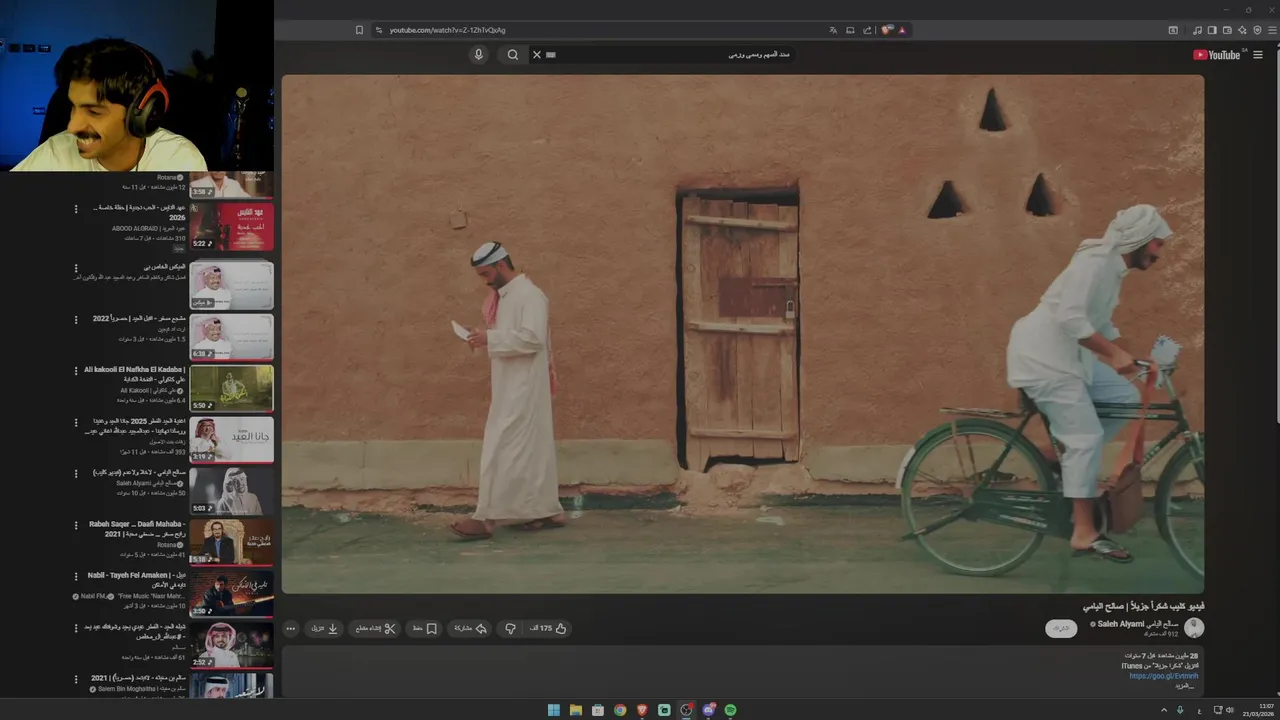The height and width of the screenshot is (720, 1280).
Task: Open options menu for 5:03 Saleh Alyami video
Action: click(76, 473)
